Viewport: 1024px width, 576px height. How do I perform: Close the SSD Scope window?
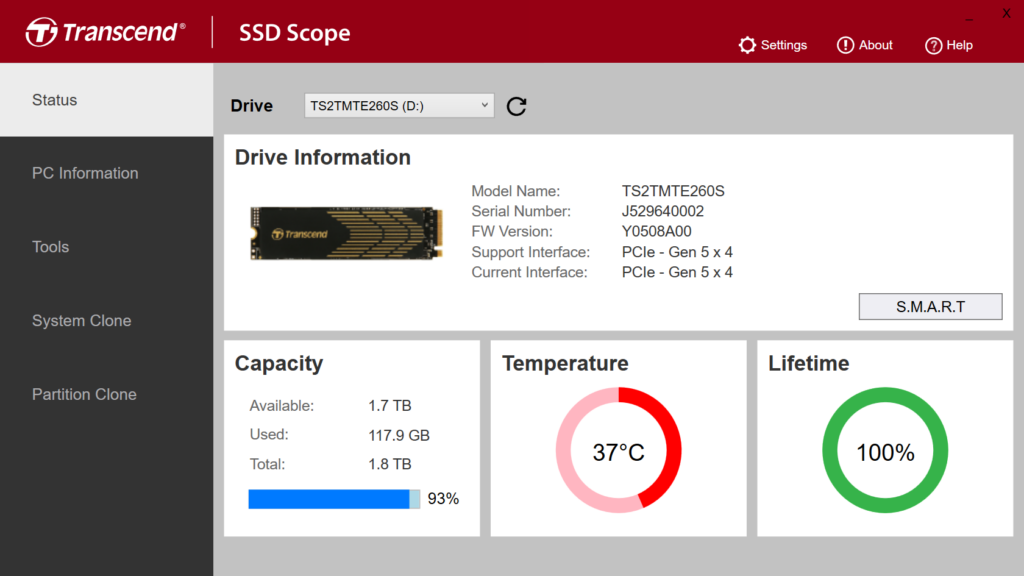[x=1006, y=13]
